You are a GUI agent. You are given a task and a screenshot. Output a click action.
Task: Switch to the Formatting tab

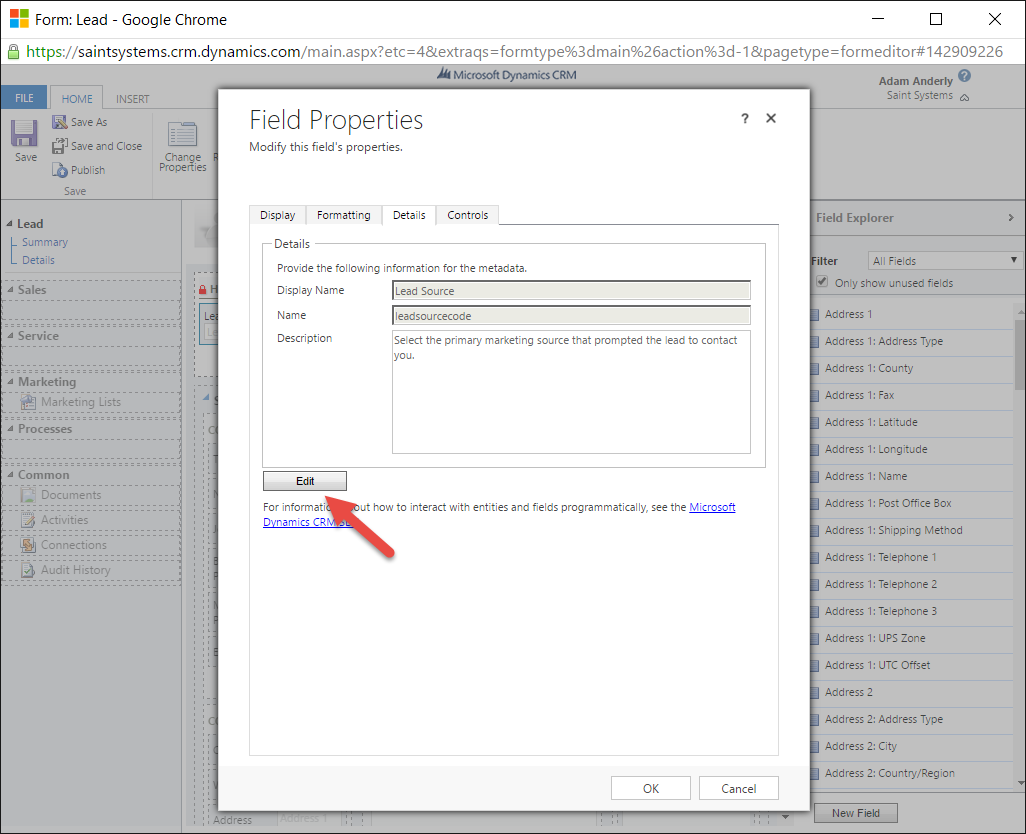tap(343, 215)
